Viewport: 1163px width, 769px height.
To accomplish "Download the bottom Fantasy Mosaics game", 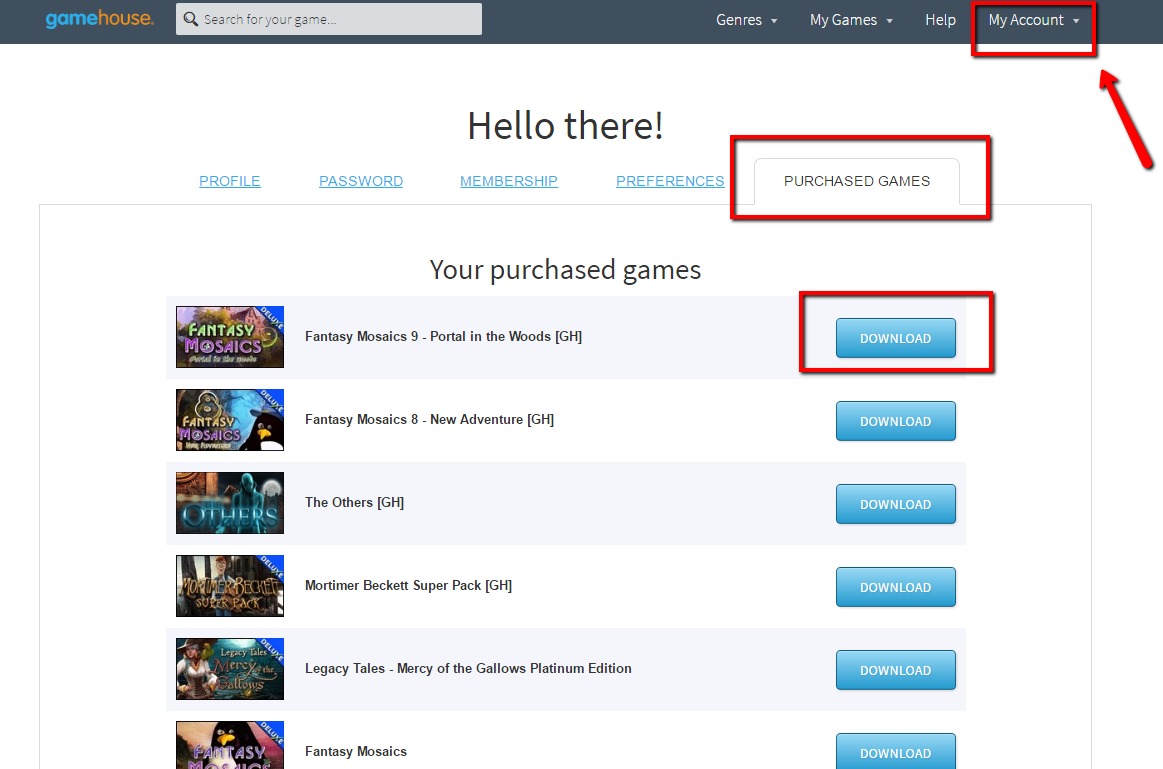I will pos(895,751).
